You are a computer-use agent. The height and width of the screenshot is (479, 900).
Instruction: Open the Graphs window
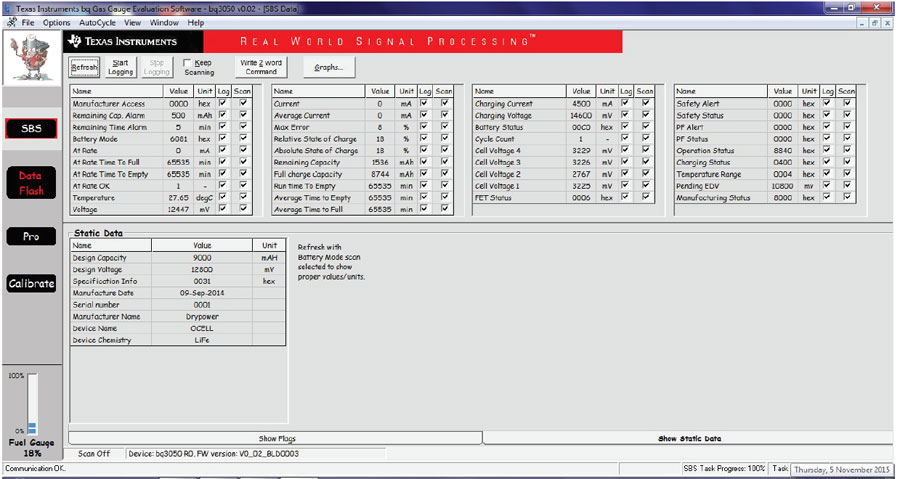(329, 67)
